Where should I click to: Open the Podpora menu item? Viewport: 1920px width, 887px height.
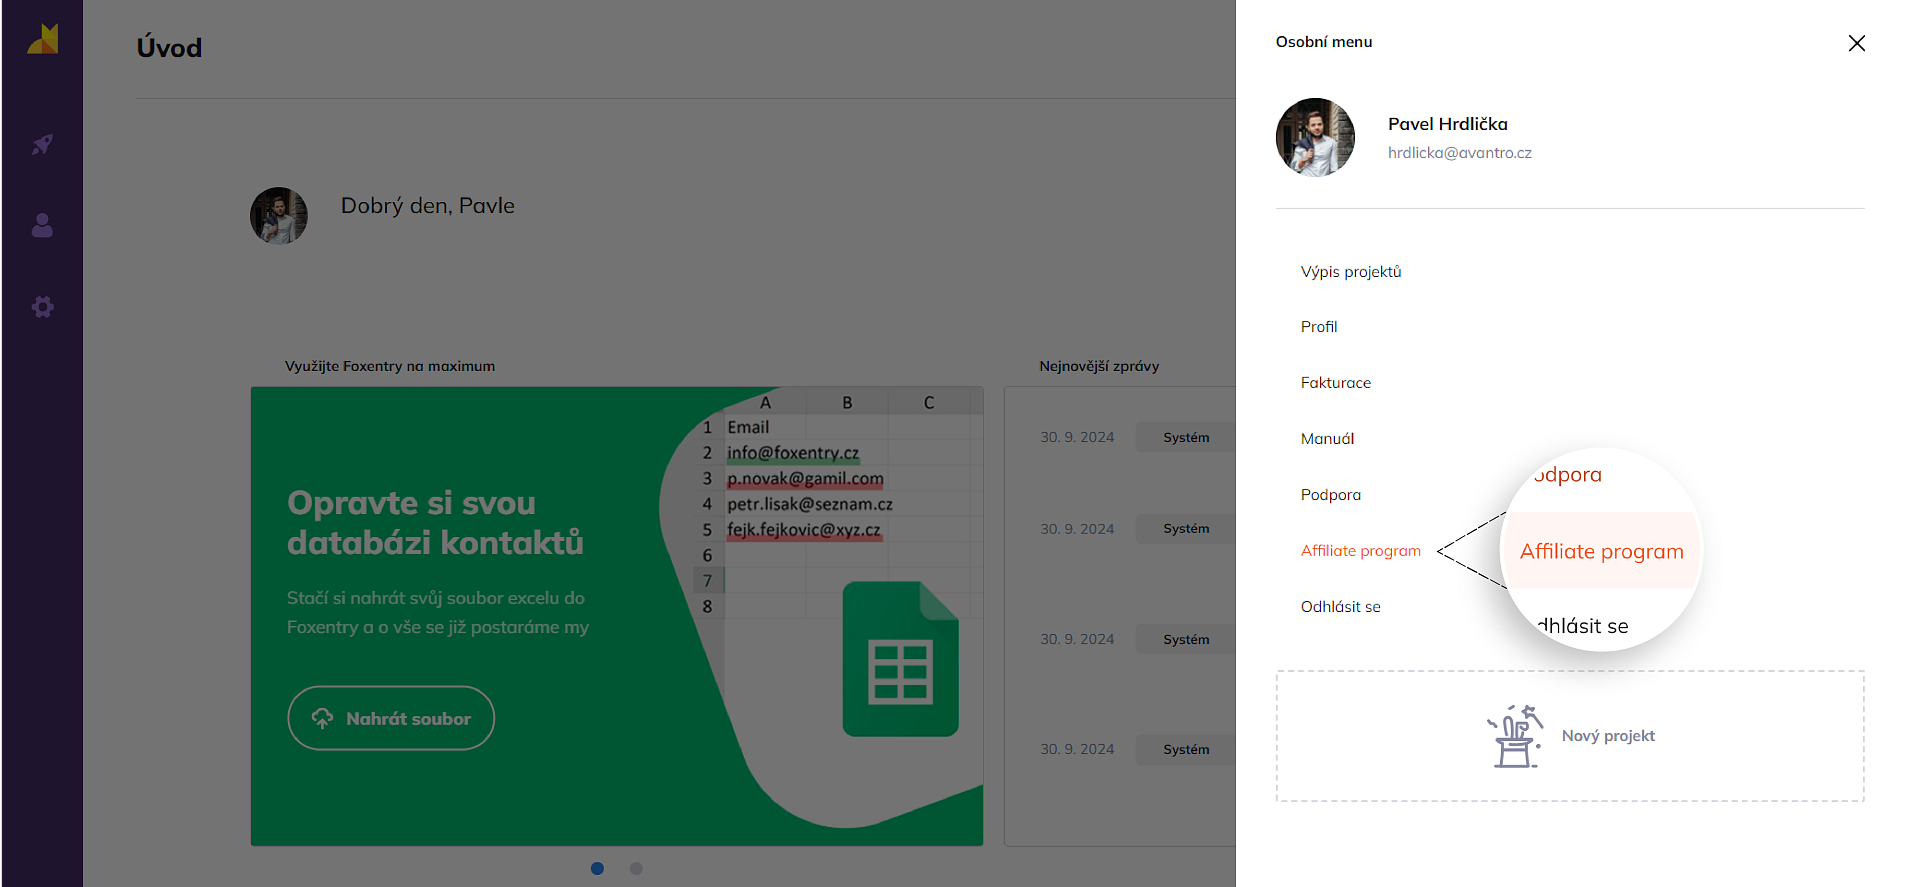pyautogui.click(x=1330, y=495)
